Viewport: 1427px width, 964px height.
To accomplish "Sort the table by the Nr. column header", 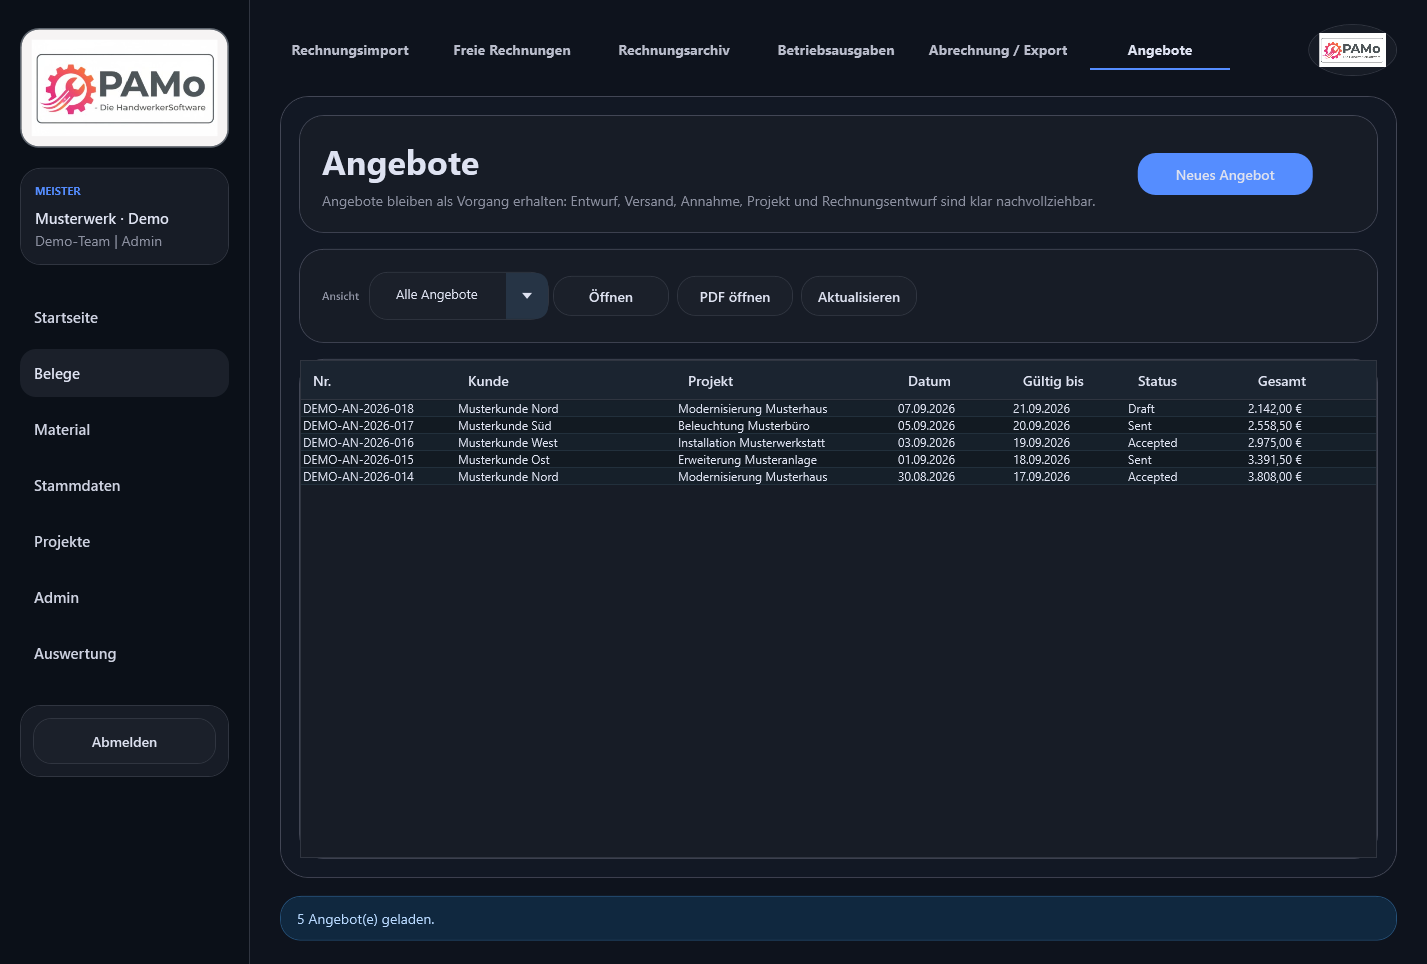I will (378, 381).
